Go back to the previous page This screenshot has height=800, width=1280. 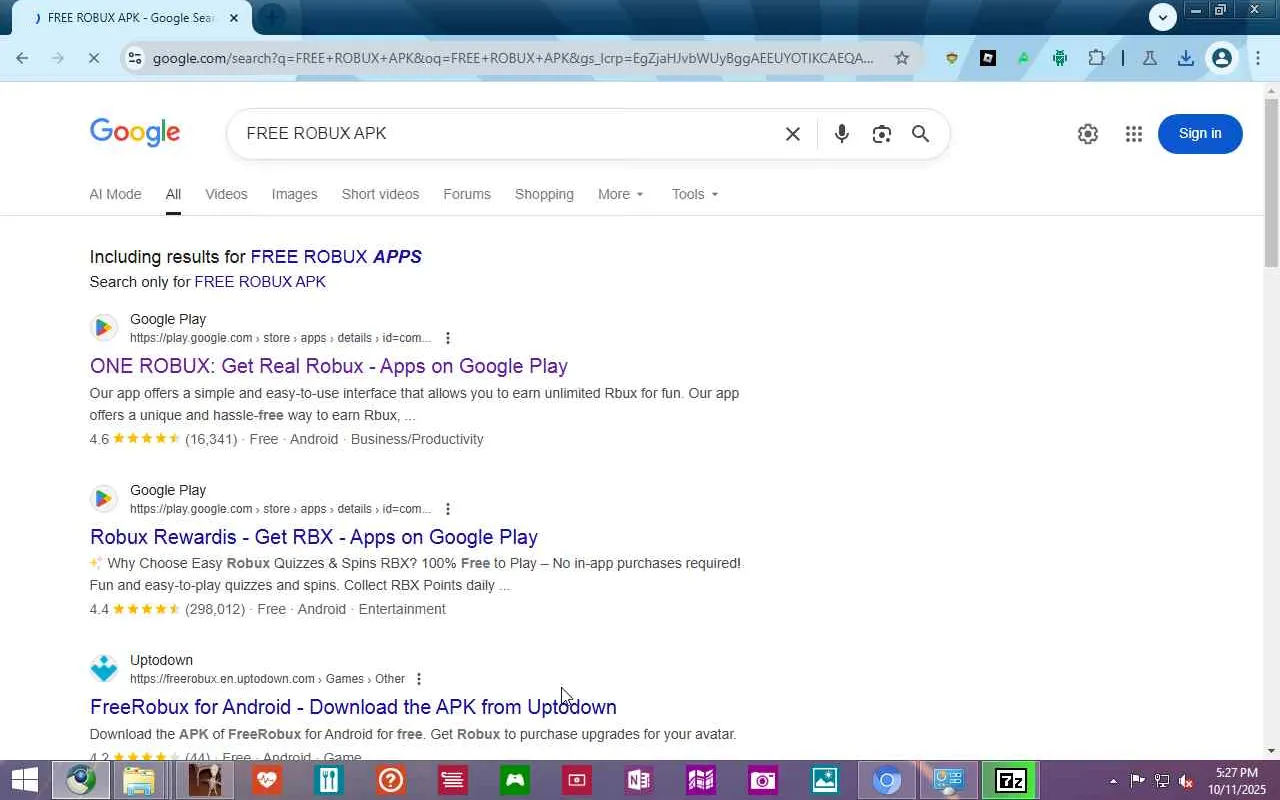22,58
